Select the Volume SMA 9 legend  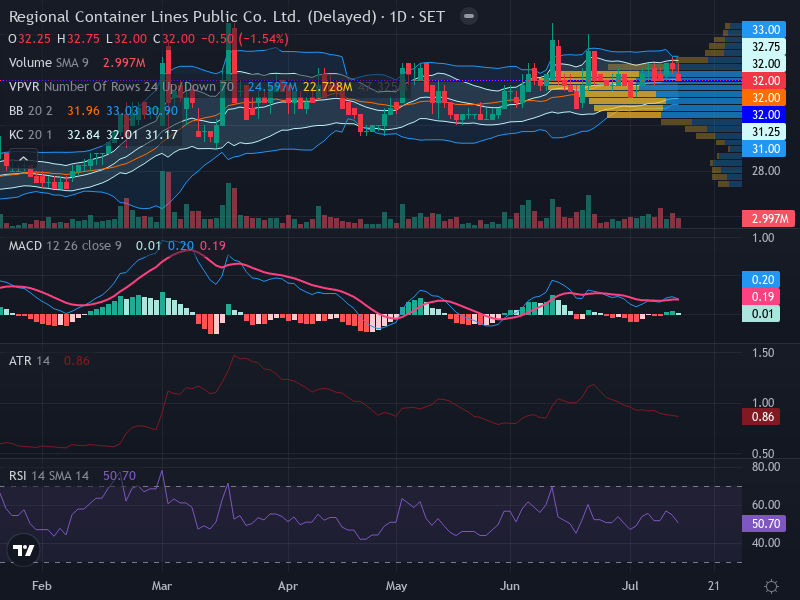click(48, 63)
